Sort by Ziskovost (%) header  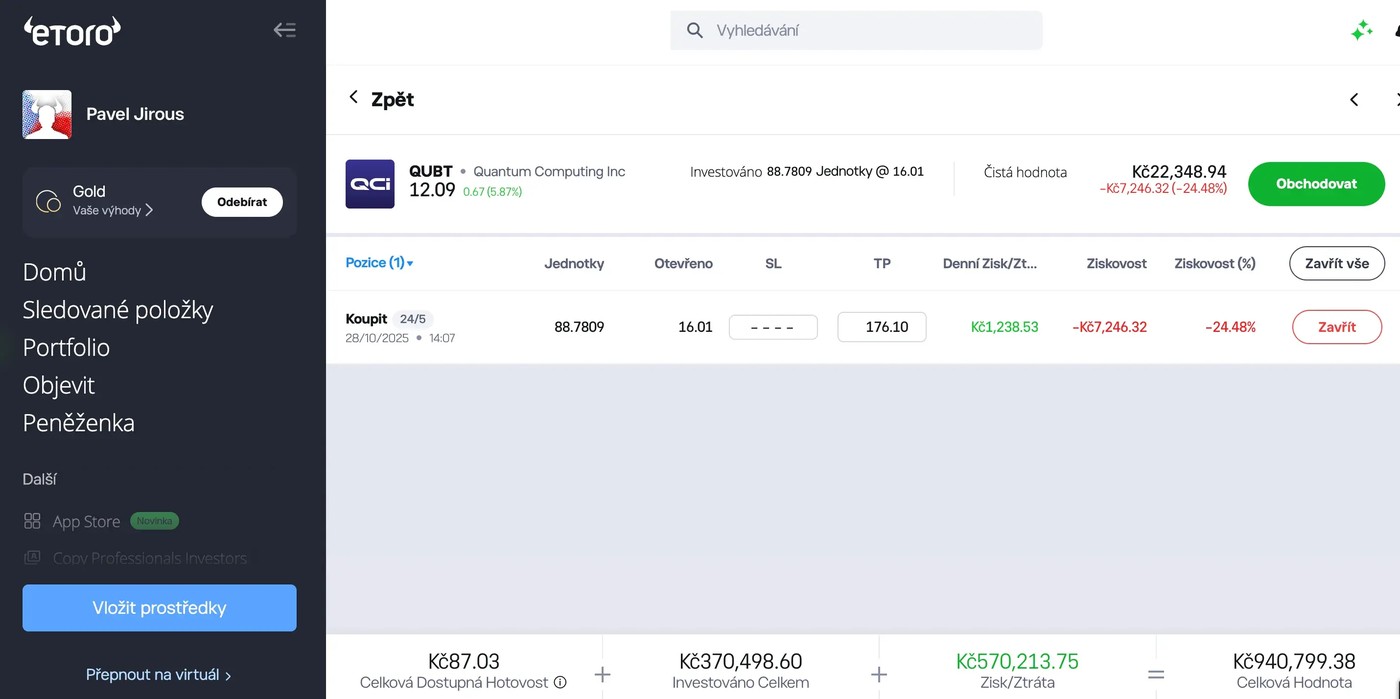point(1215,264)
